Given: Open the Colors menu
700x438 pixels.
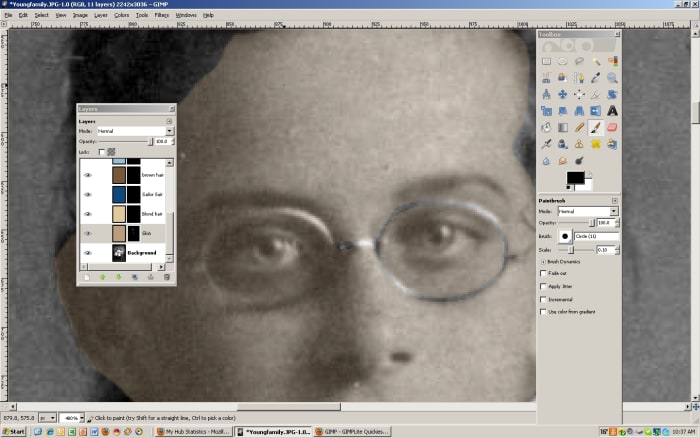Looking at the screenshot, I should tap(121, 15).
